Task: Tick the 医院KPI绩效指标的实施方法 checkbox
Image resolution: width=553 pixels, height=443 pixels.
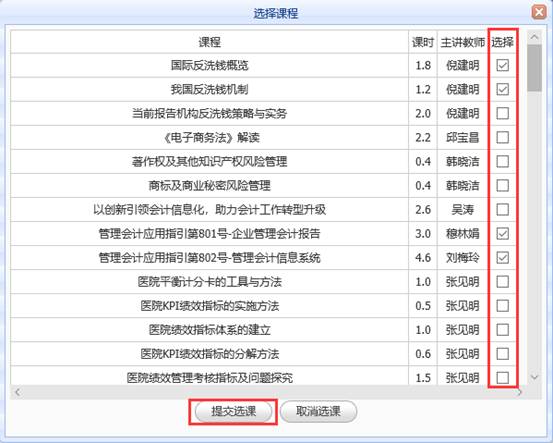Action: (x=502, y=306)
